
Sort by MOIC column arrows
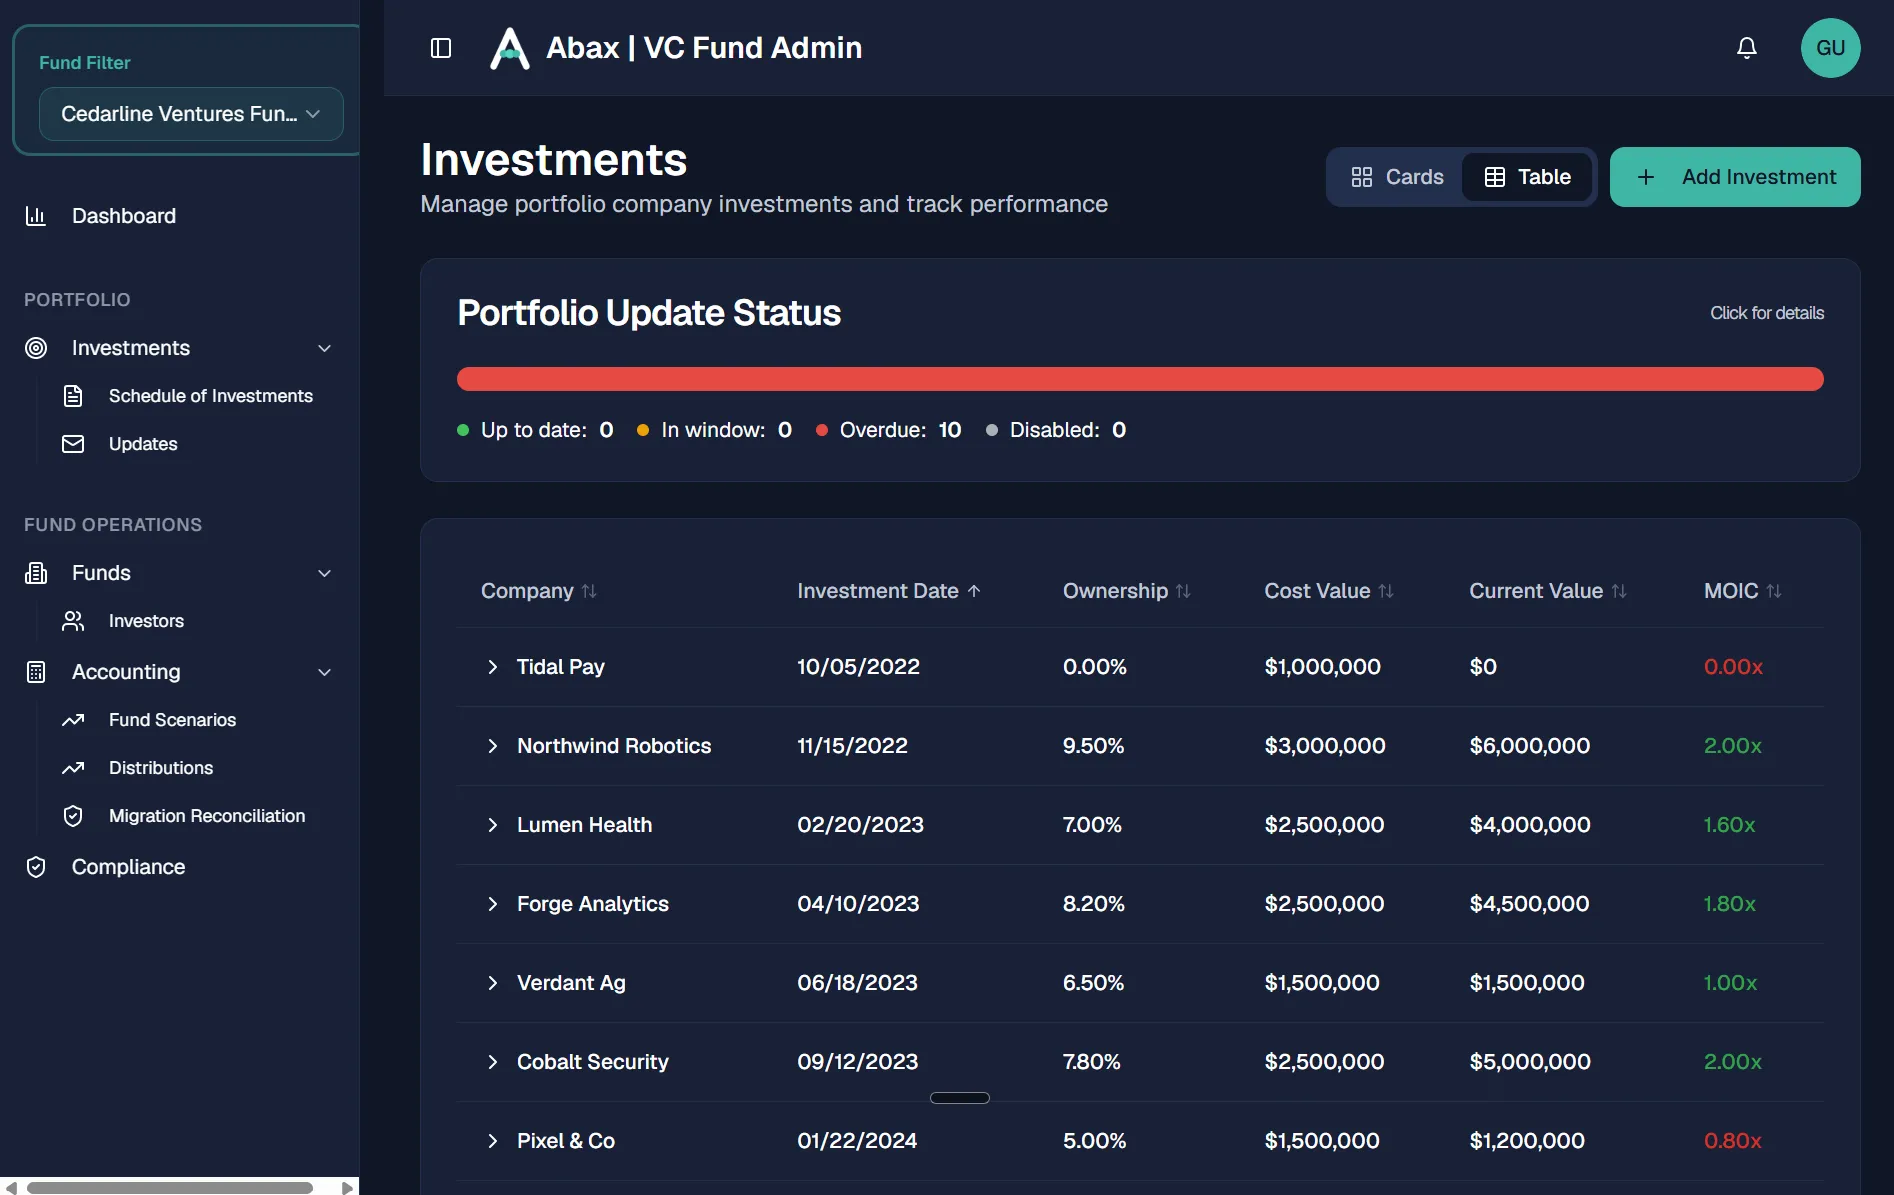[x=1774, y=591]
